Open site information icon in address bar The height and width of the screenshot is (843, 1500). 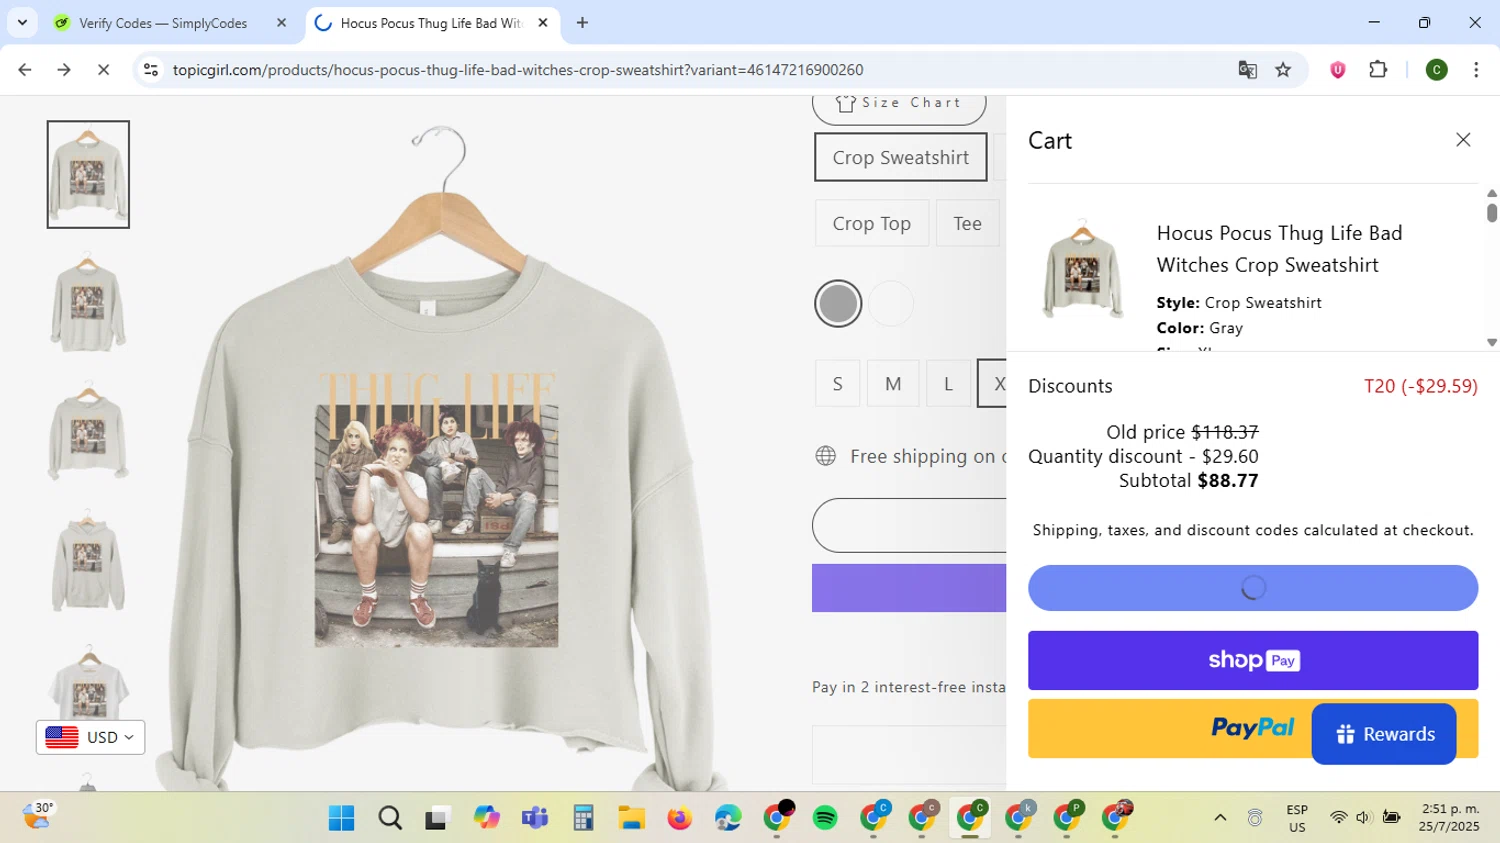click(x=151, y=70)
